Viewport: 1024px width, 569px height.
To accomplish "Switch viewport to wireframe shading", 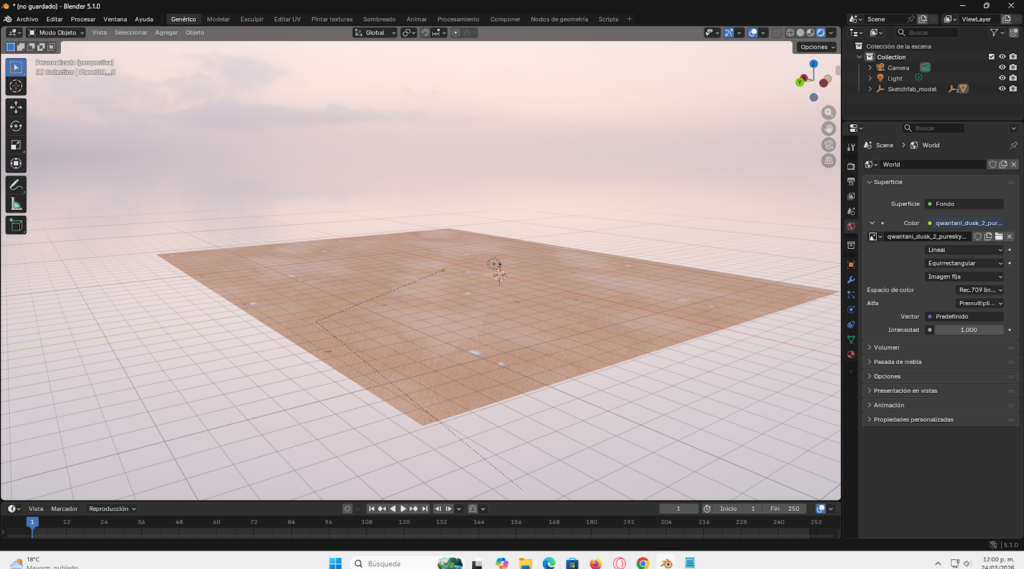I will [790, 33].
